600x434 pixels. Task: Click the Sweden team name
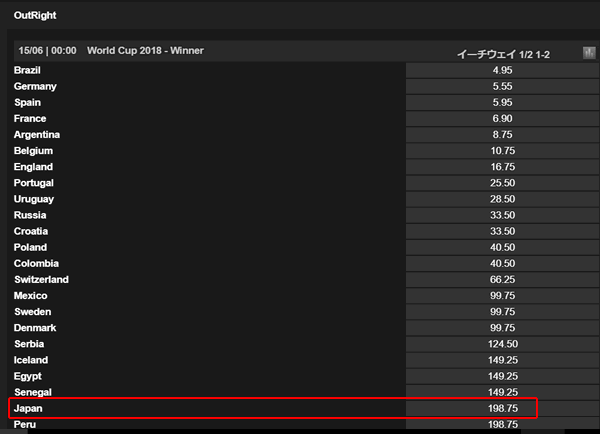click(x=33, y=312)
